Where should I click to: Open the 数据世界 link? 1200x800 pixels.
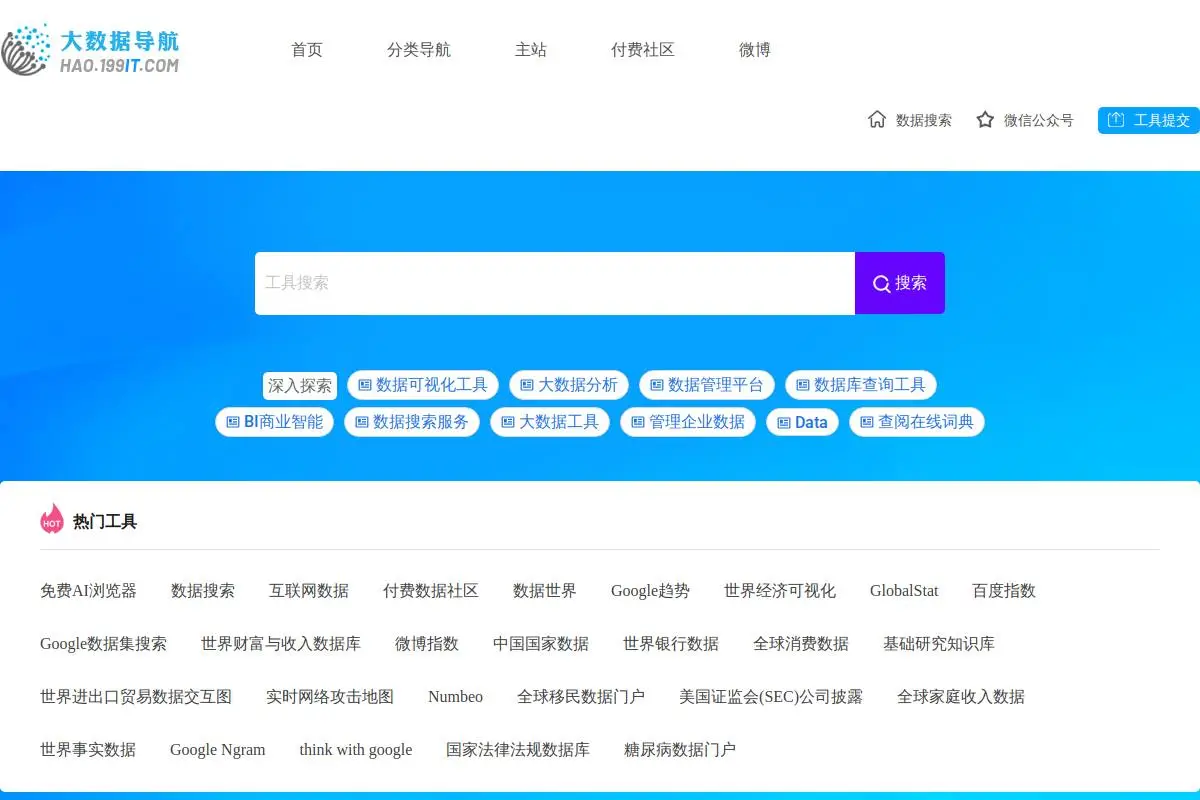click(x=545, y=591)
